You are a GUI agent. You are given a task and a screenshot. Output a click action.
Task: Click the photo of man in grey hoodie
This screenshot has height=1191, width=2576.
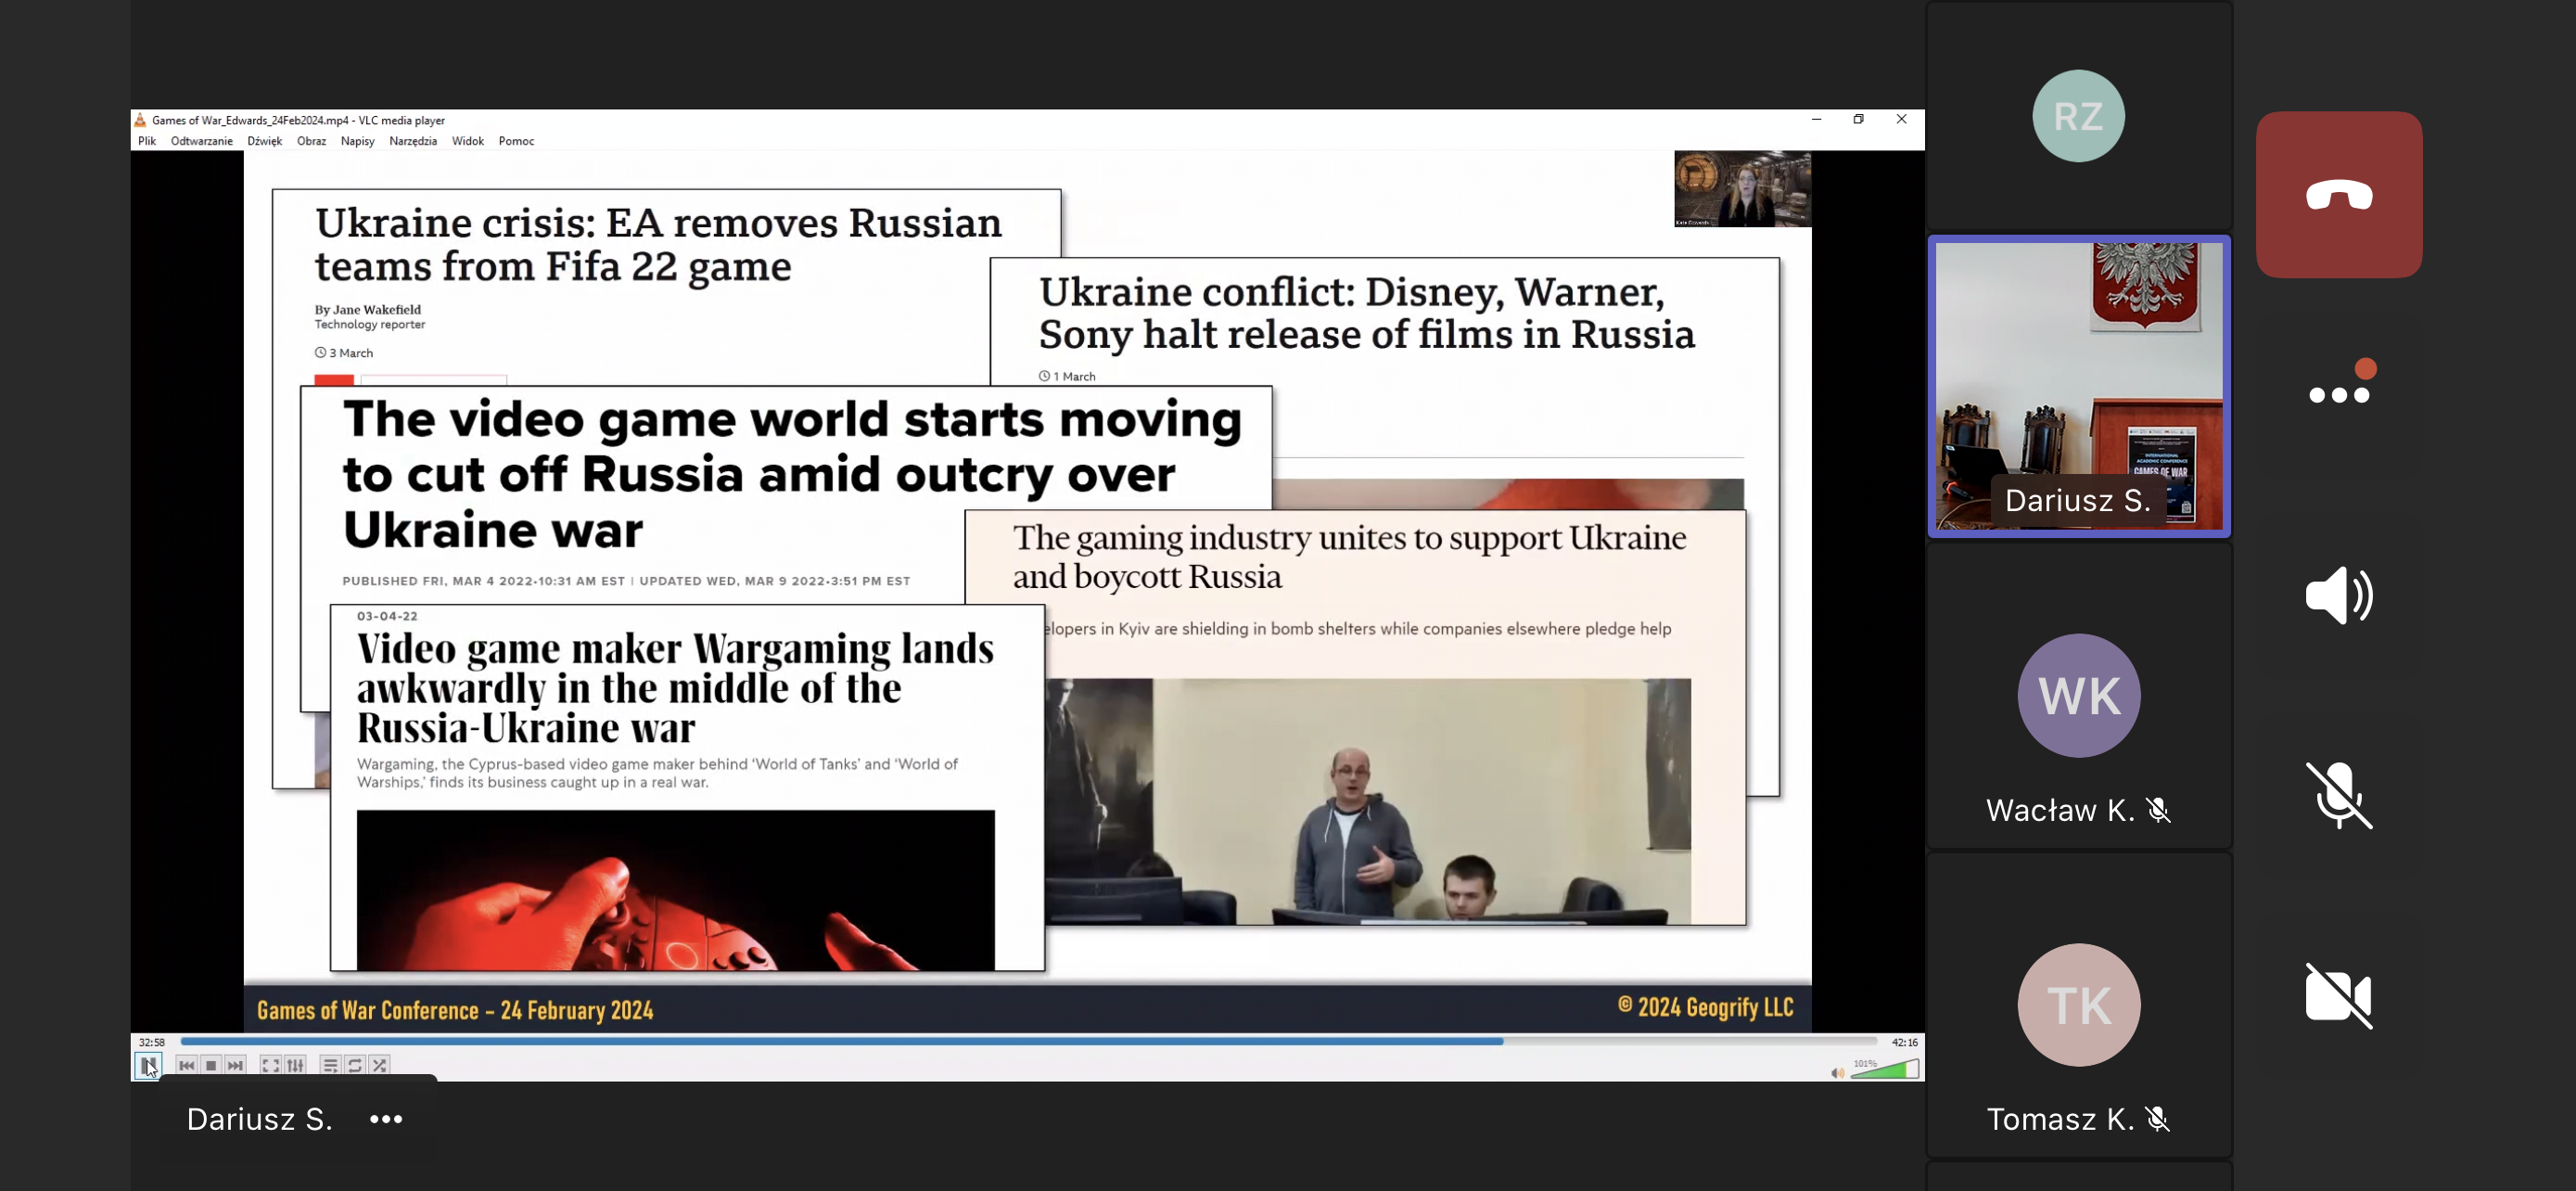pyautogui.click(x=1368, y=802)
